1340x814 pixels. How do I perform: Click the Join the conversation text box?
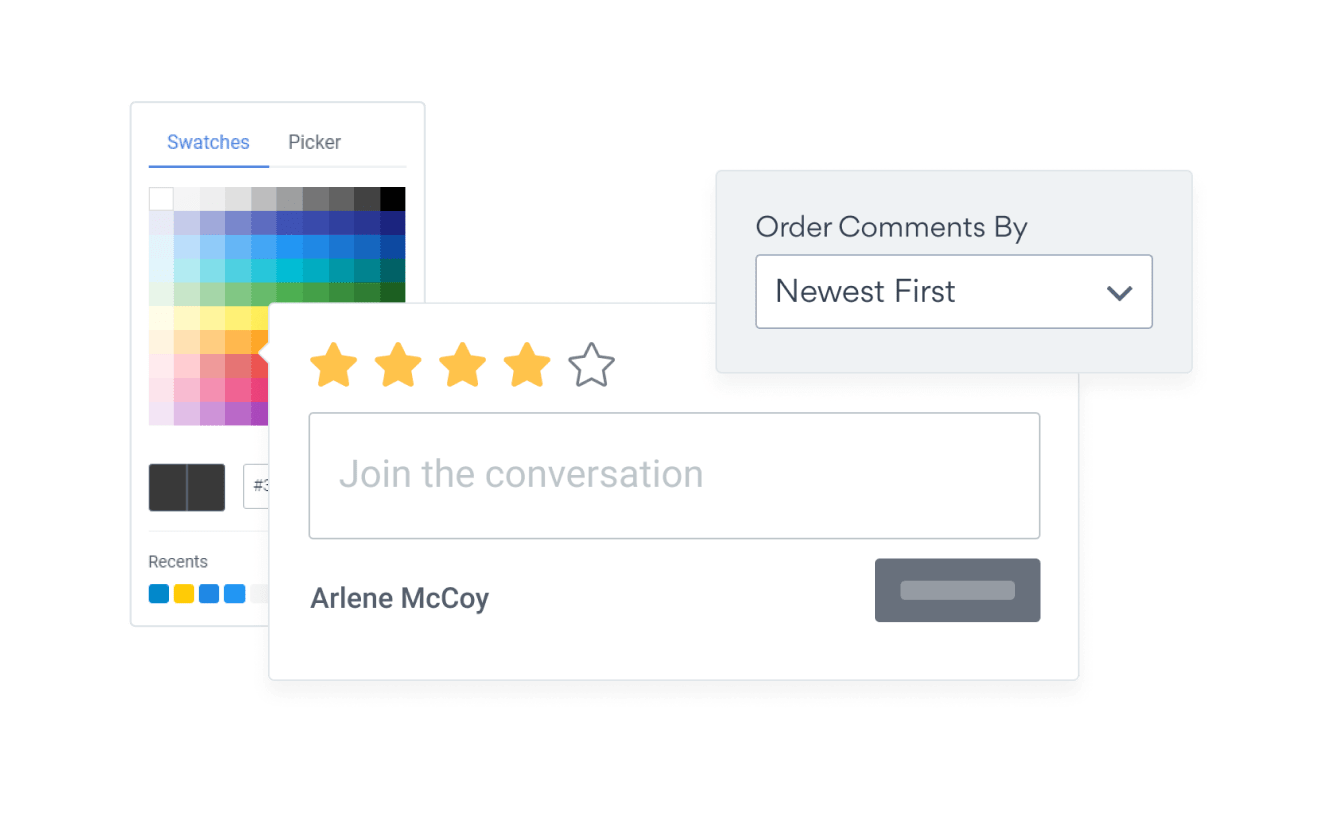pyautogui.click(x=674, y=475)
